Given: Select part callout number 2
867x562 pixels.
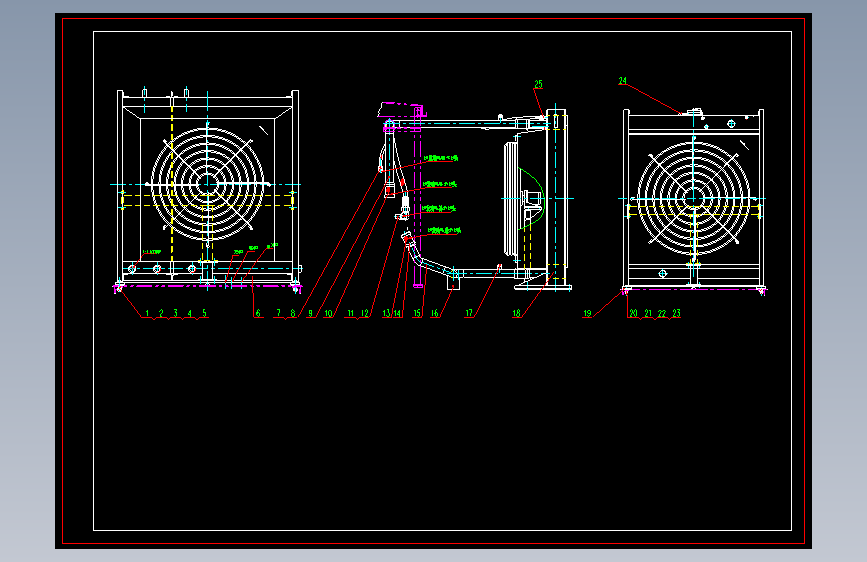Looking at the screenshot, I should 161,313.
